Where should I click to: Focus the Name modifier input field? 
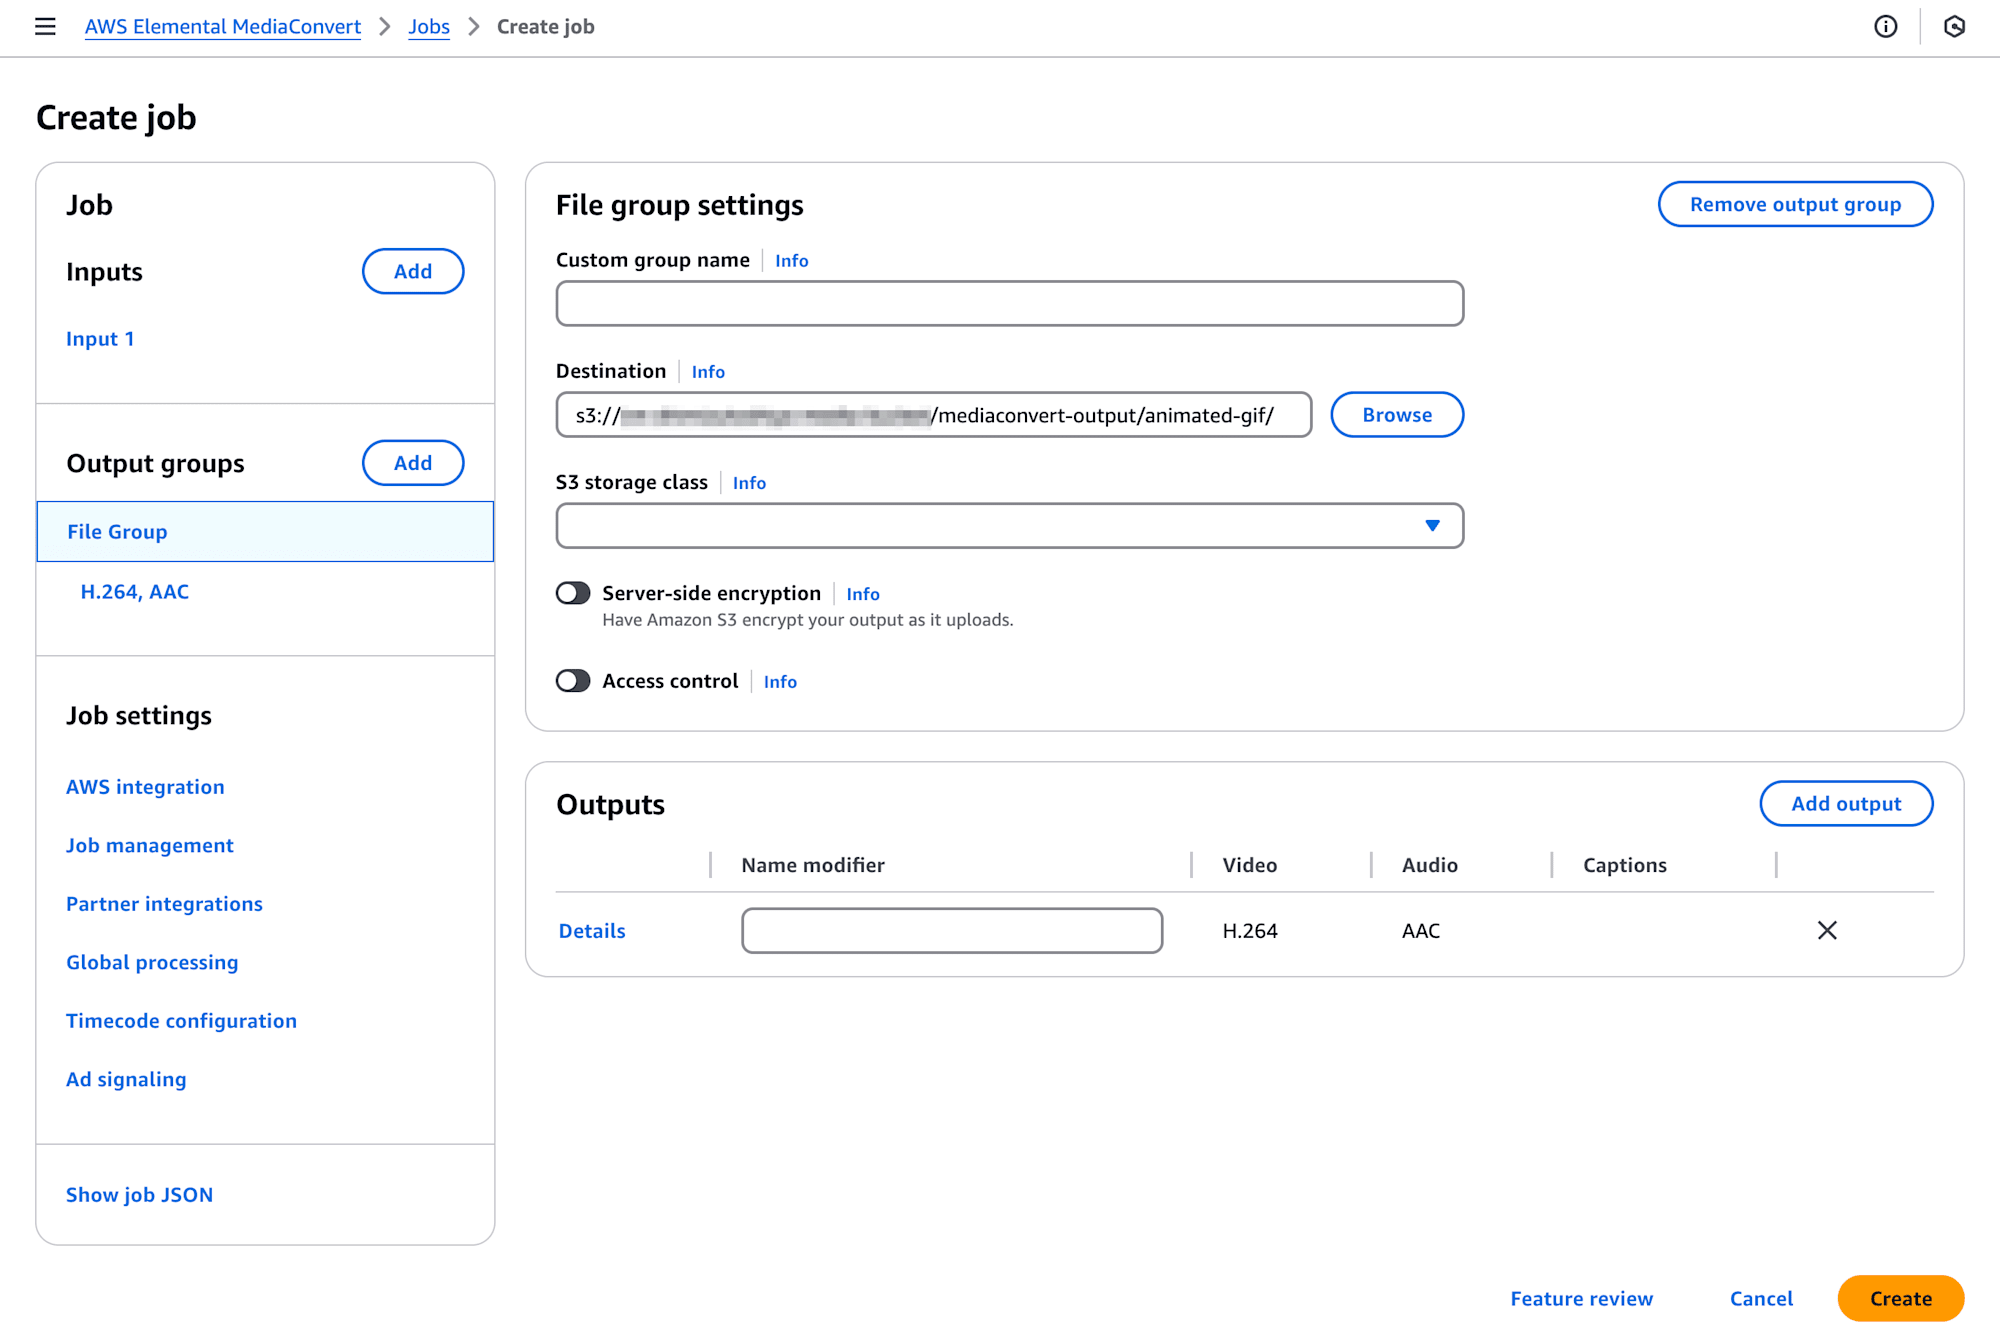pos(952,931)
